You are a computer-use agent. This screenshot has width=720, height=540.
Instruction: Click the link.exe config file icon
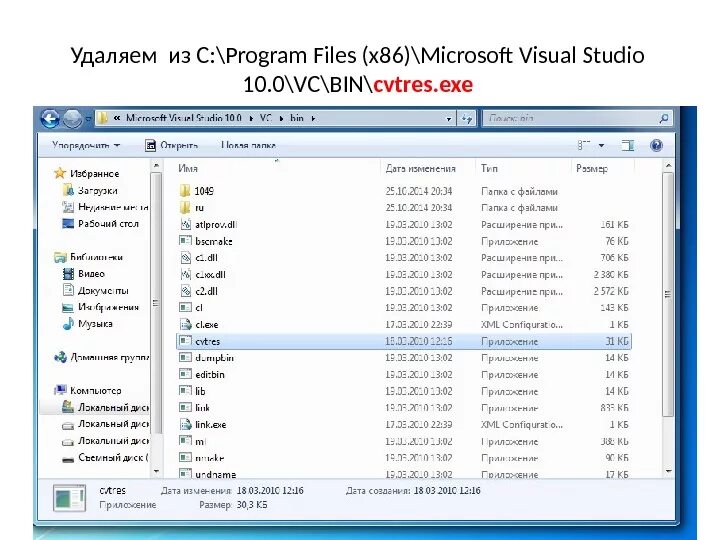(x=185, y=425)
